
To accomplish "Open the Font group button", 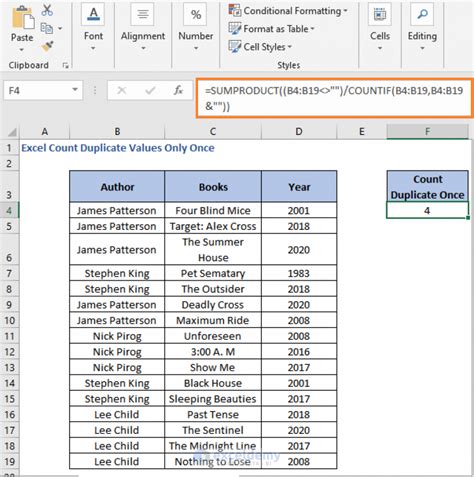I will (x=93, y=27).
